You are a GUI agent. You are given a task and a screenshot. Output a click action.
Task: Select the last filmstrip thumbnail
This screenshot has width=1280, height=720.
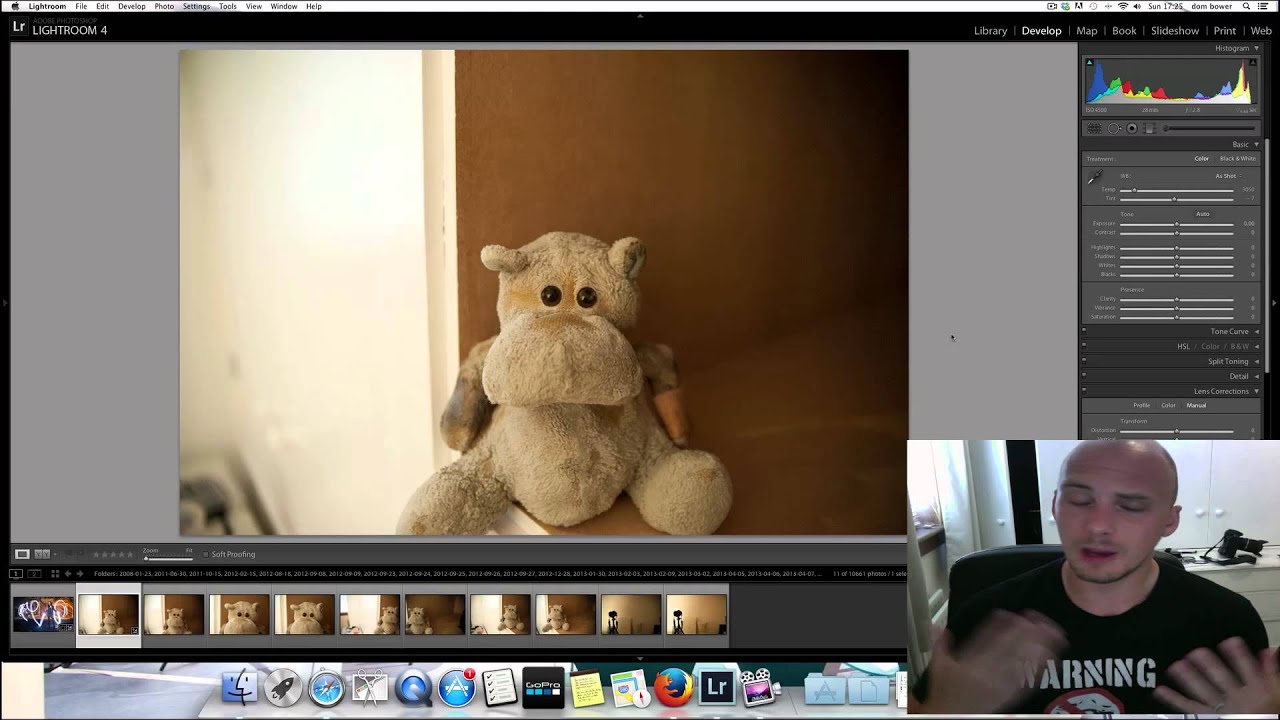(696, 614)
